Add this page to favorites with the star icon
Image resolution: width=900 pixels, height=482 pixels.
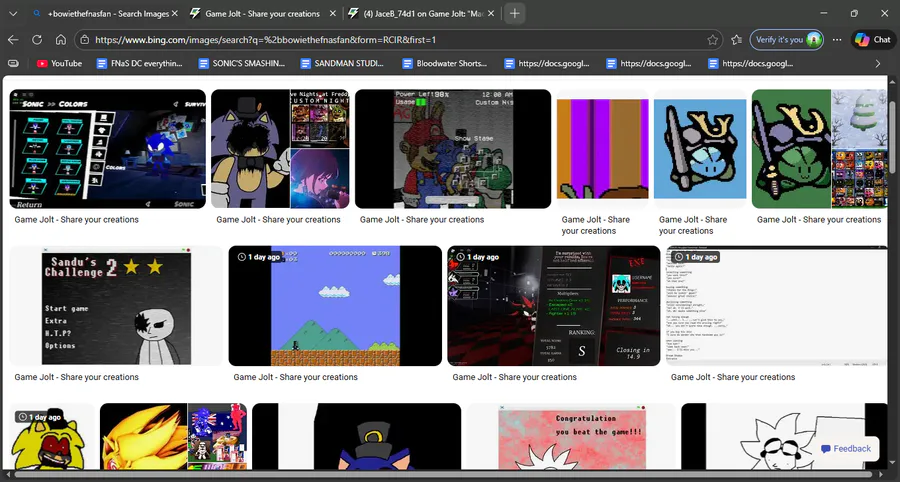[x=712, y=40]
